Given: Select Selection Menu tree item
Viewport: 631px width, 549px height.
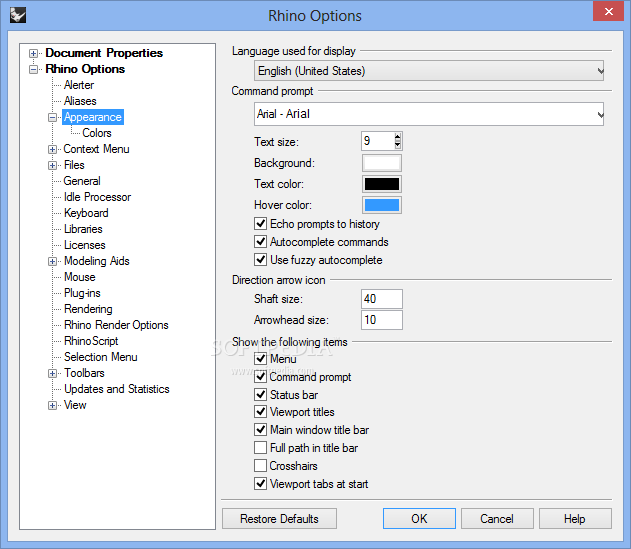Looking at the screenshot, I should (x=101, y=357).
